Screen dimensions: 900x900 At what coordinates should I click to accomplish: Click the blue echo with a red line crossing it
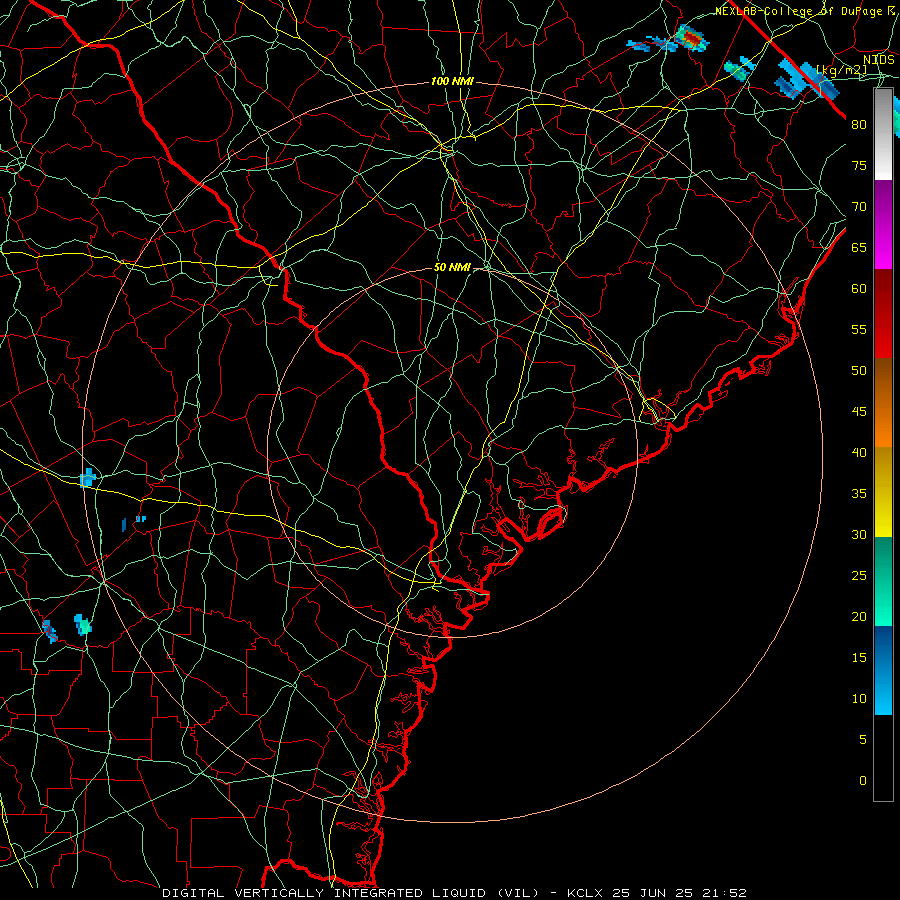pyautogui.click(x=49, y=631)
